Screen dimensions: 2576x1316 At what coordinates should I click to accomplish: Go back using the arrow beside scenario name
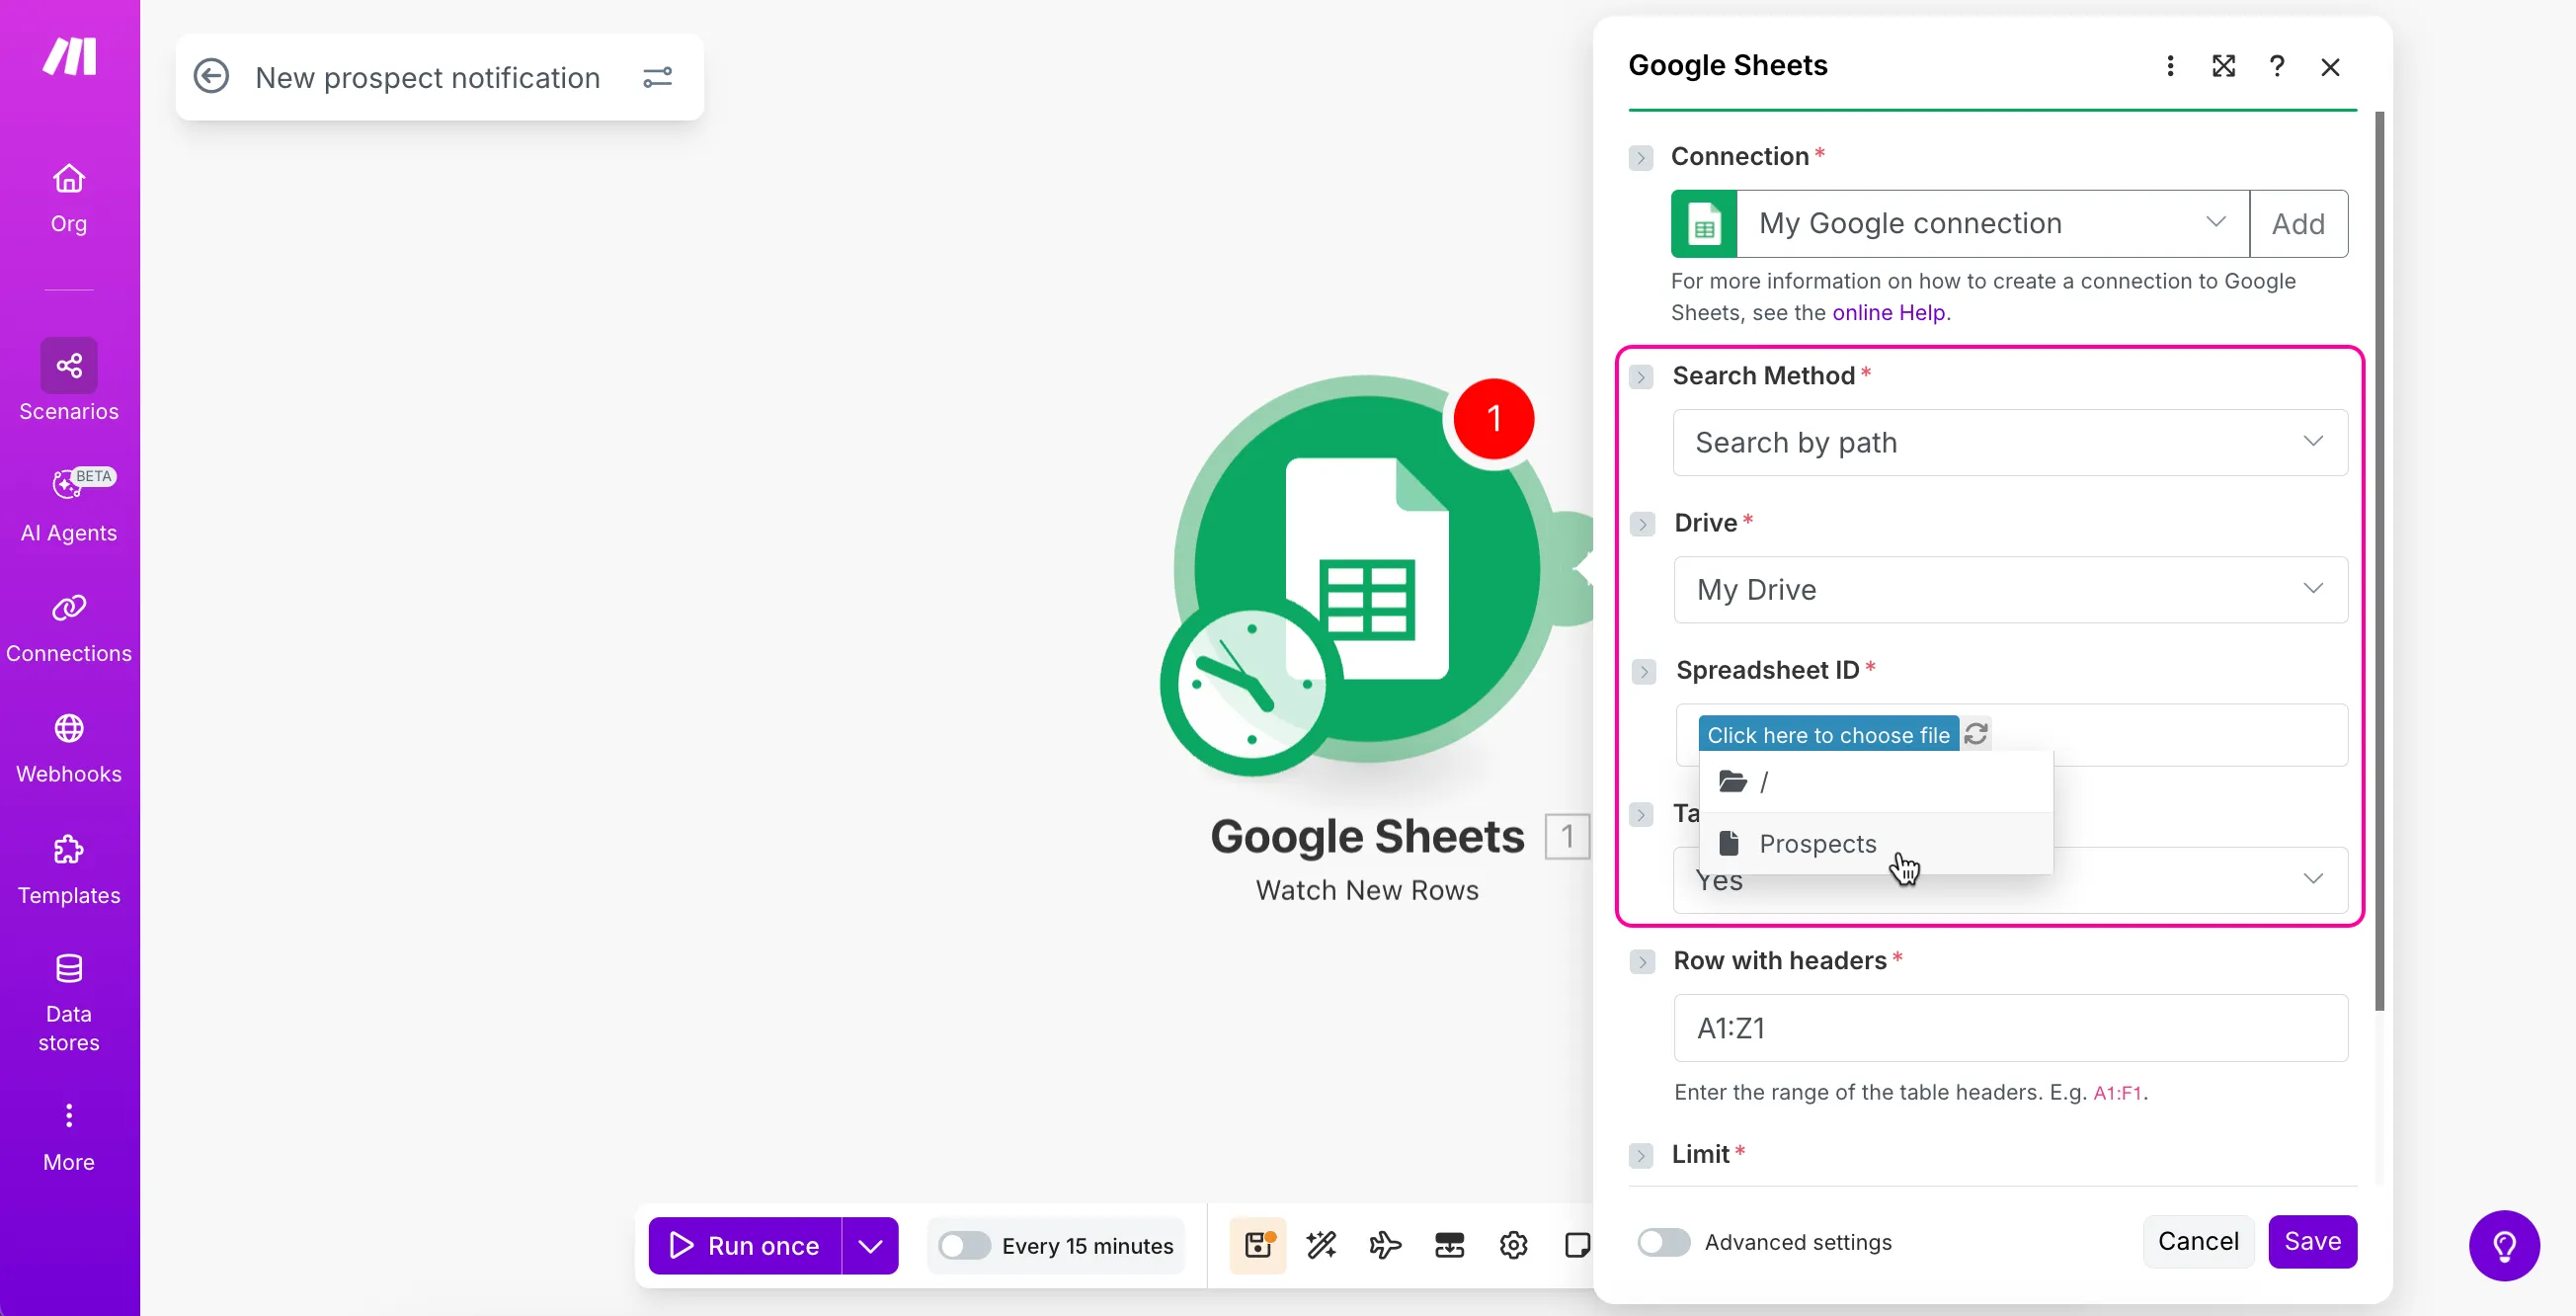pyautogui.click(x=211, y=77)
